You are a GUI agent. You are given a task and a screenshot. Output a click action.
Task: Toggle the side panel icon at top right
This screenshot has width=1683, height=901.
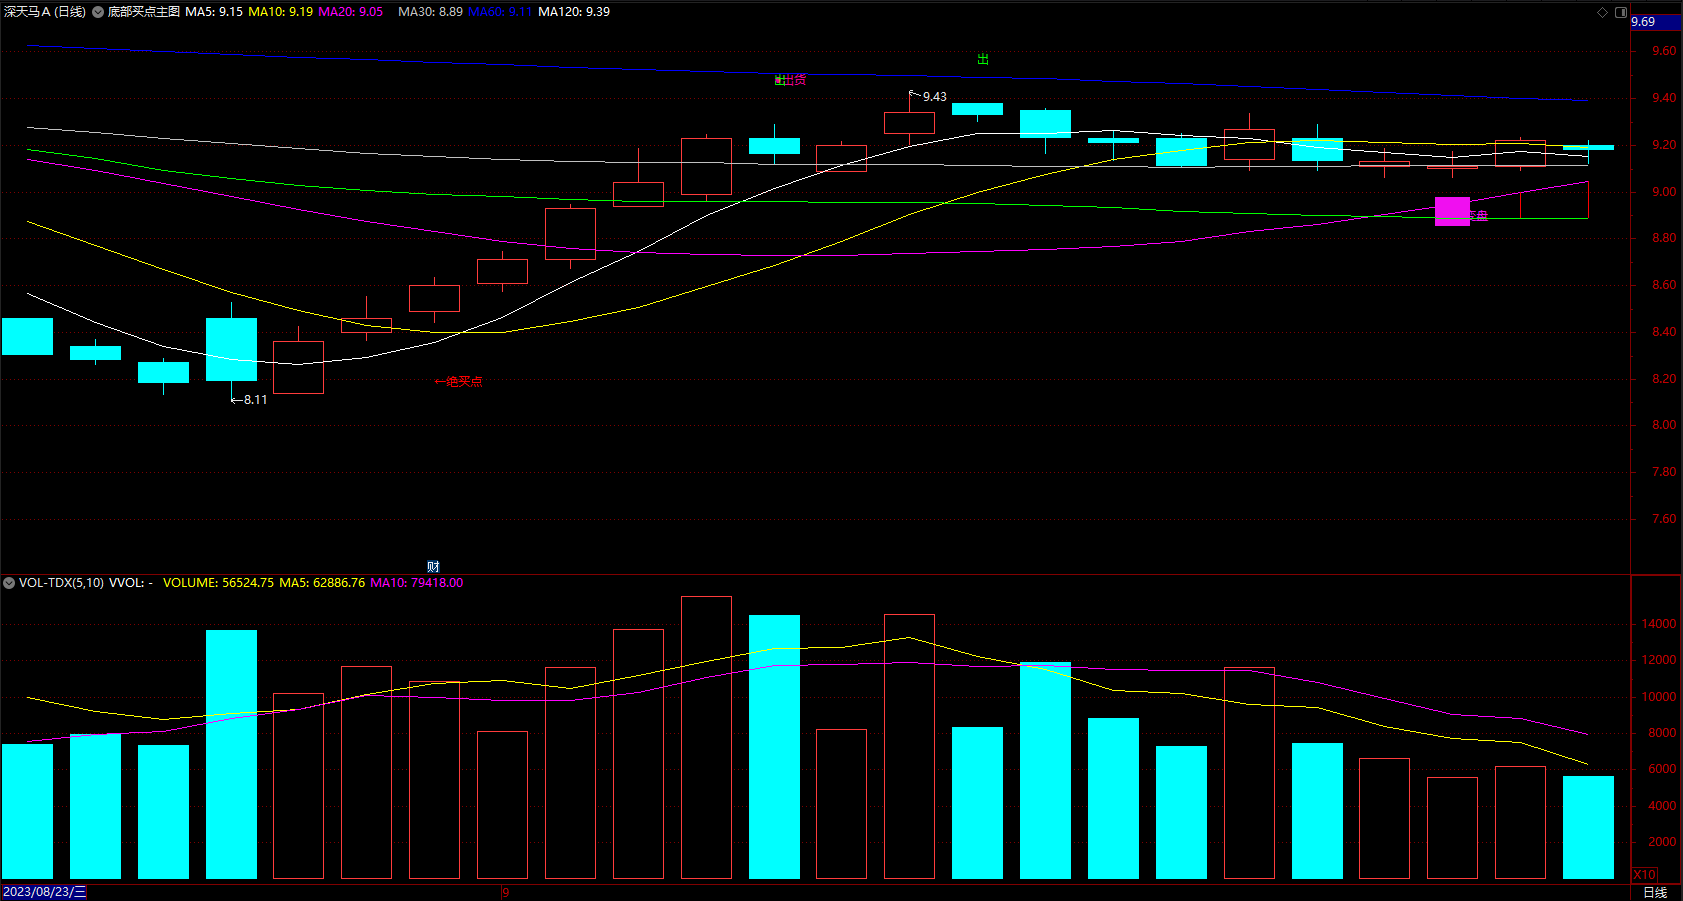[1621, 12]
